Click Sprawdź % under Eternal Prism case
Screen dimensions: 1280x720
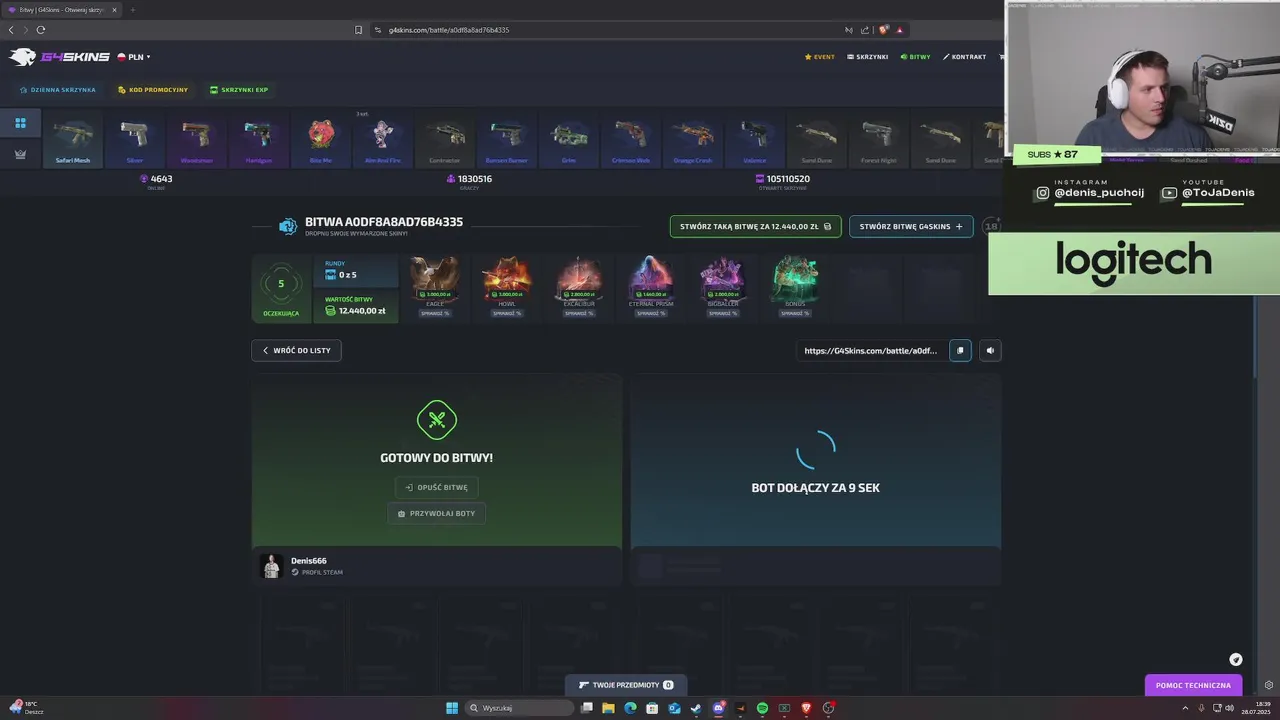pyautogui.click(x=651, y=314)
